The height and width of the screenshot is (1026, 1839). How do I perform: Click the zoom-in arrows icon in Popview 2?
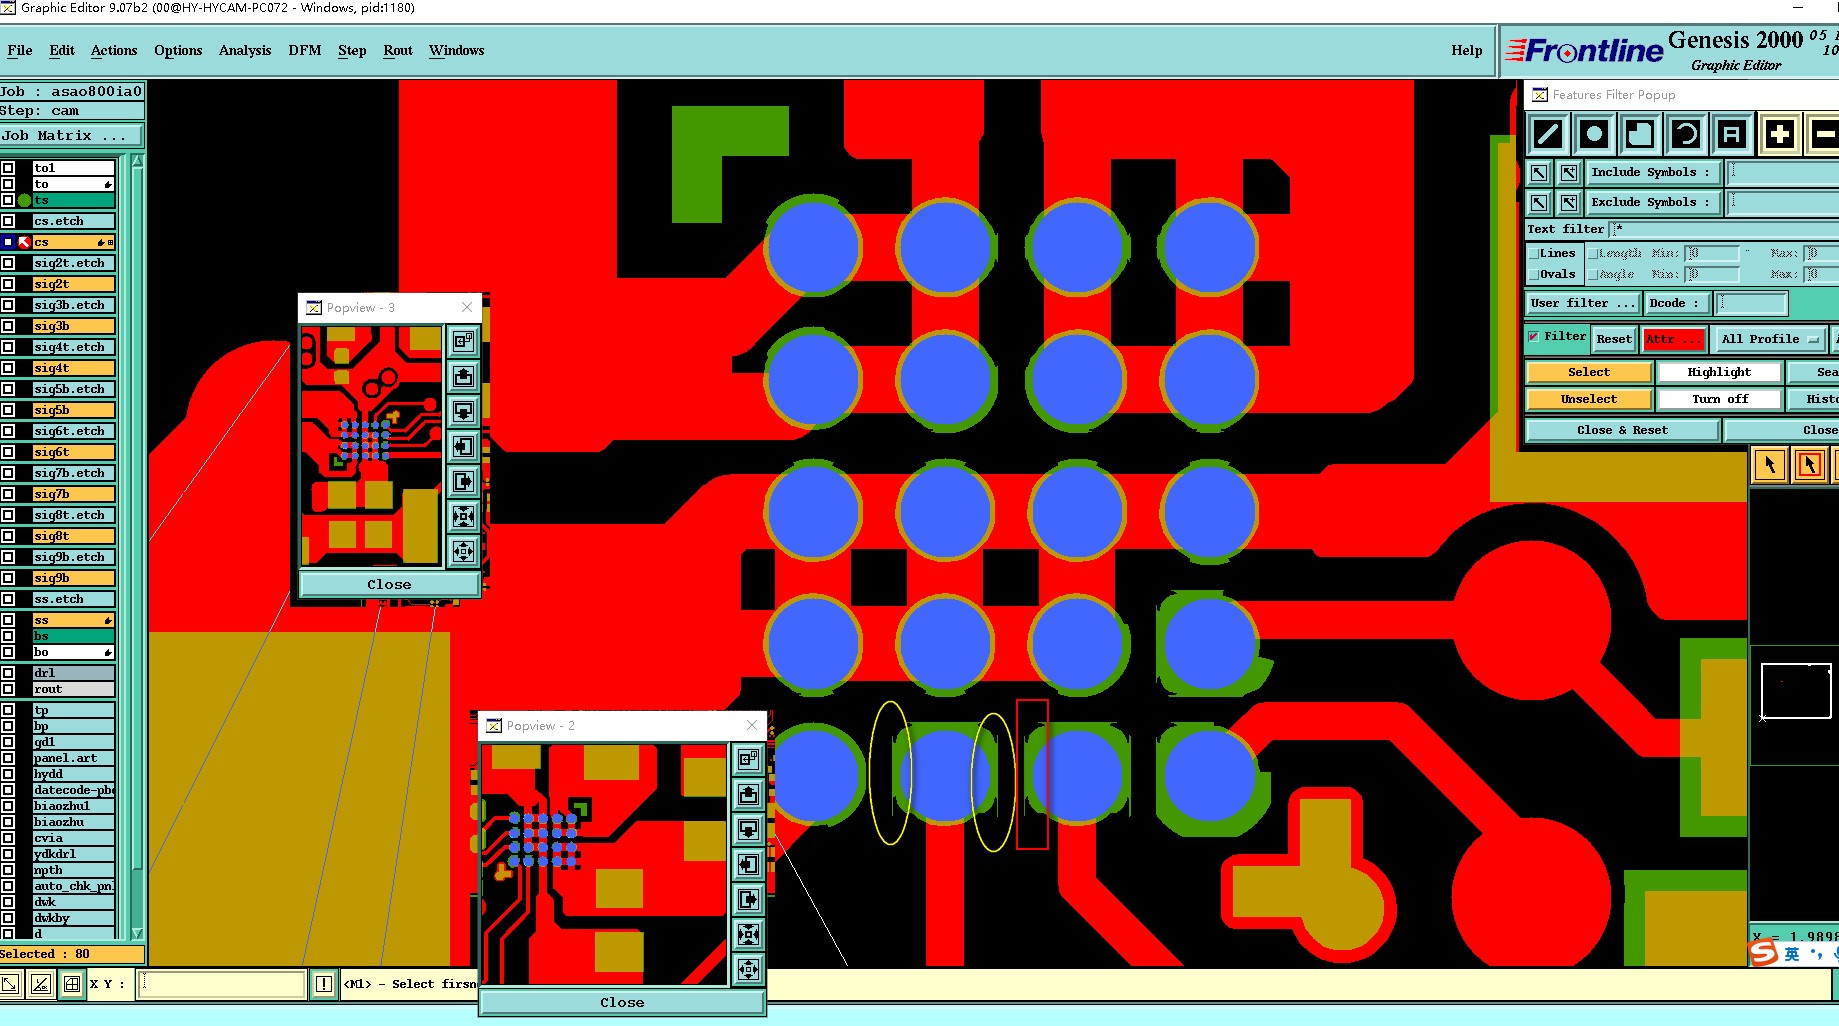click(748, 935)
